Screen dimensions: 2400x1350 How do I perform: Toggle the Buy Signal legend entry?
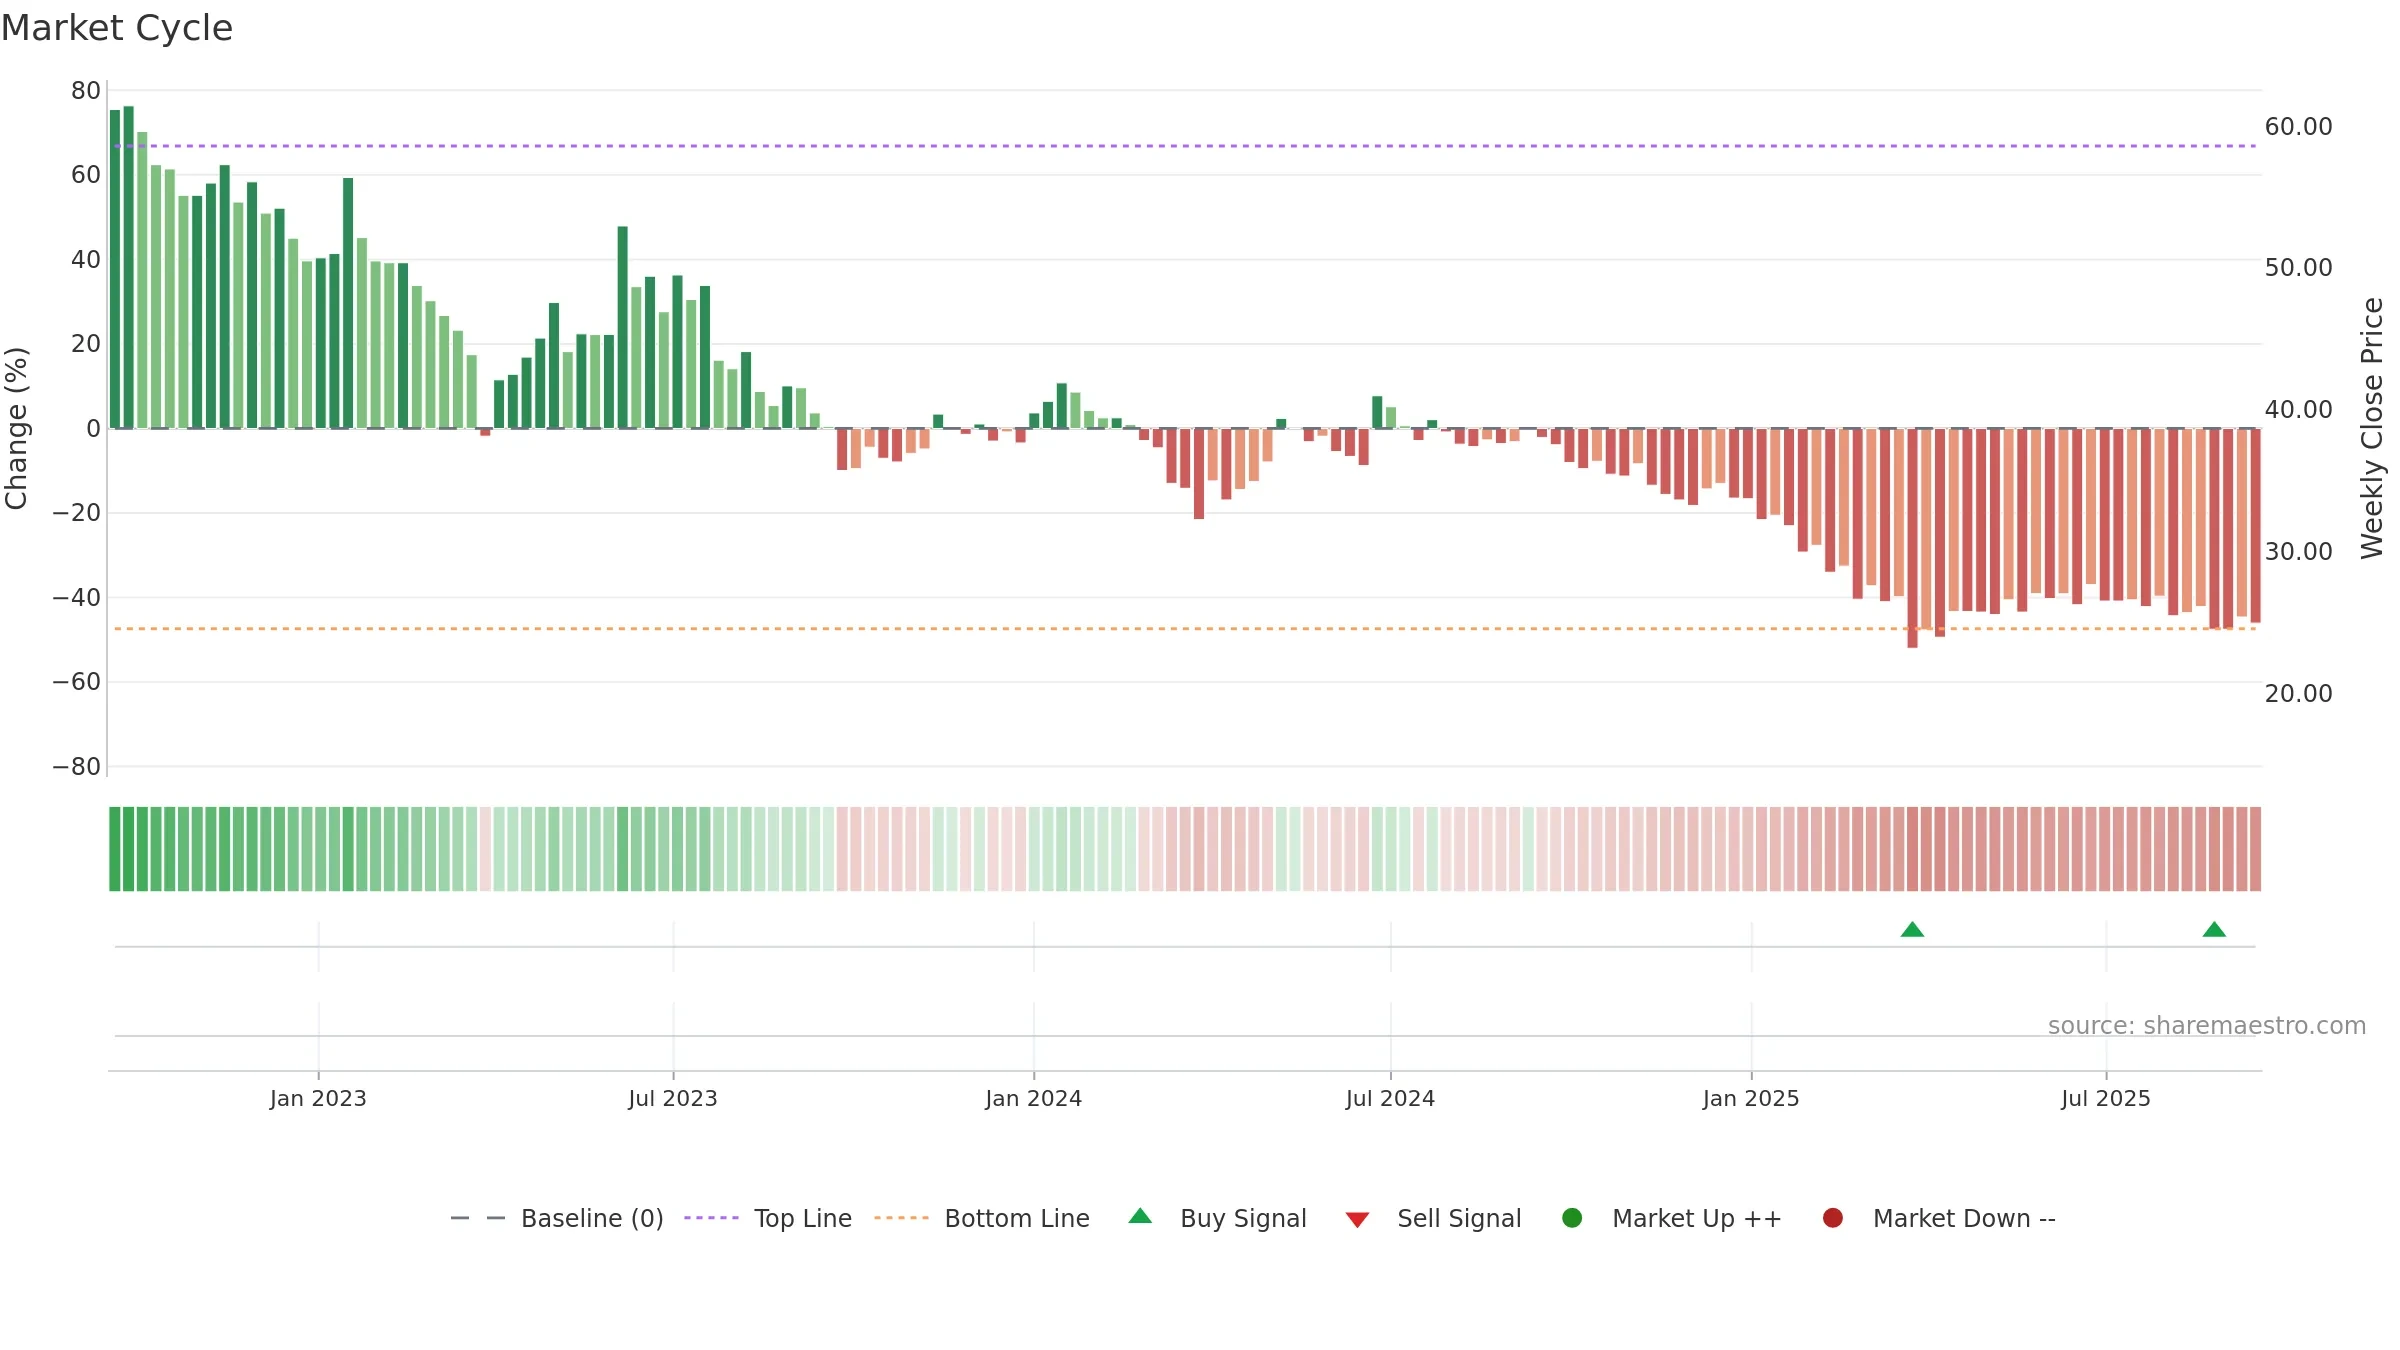point(1217,1218)
